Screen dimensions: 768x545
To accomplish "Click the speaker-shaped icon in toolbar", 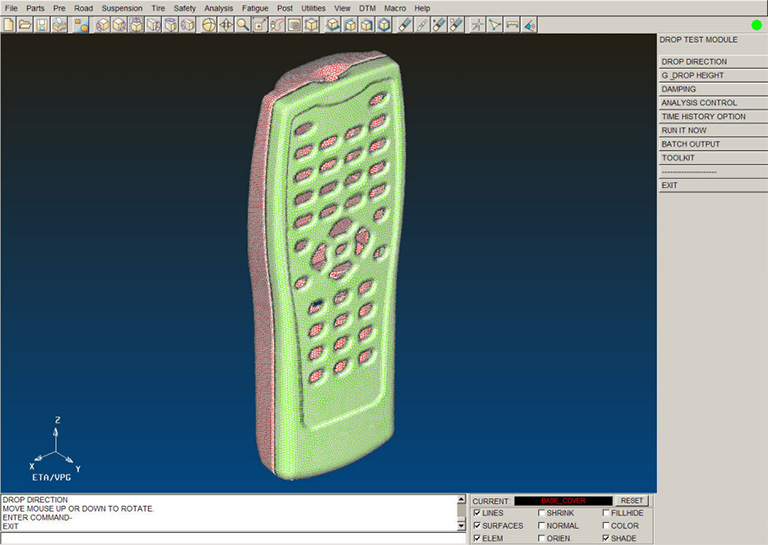I will (529, 24).
